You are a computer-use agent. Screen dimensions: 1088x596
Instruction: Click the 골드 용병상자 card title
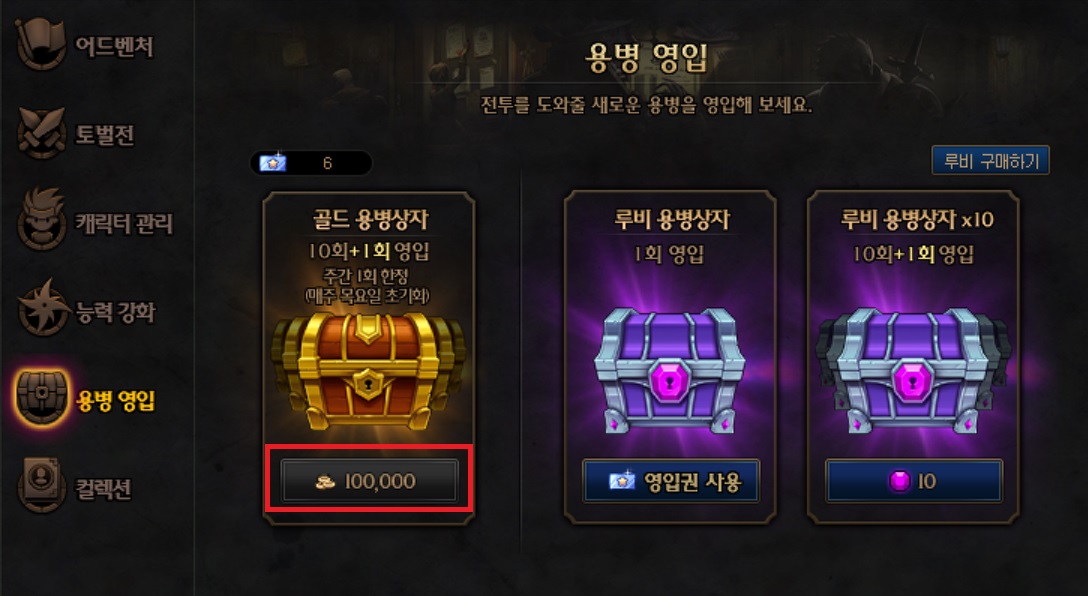(x=370, y=219)
